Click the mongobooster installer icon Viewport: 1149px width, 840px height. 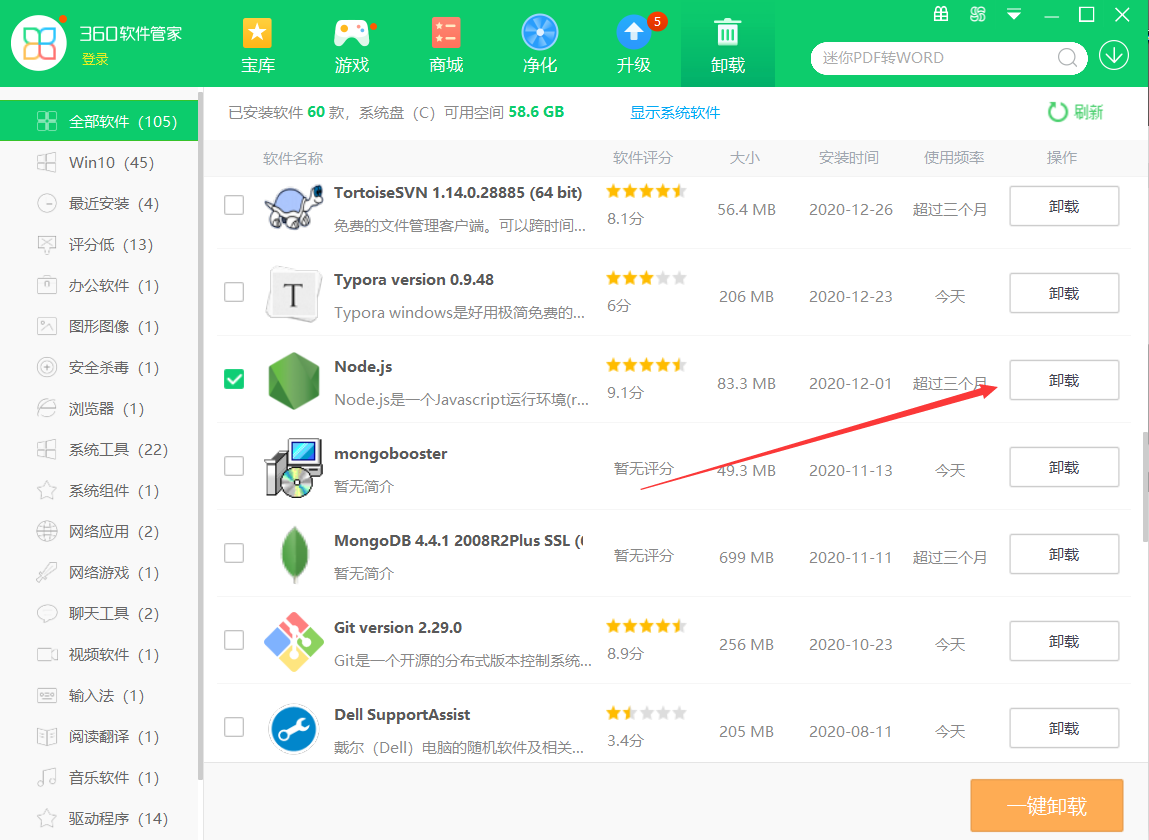pos(293,468)
